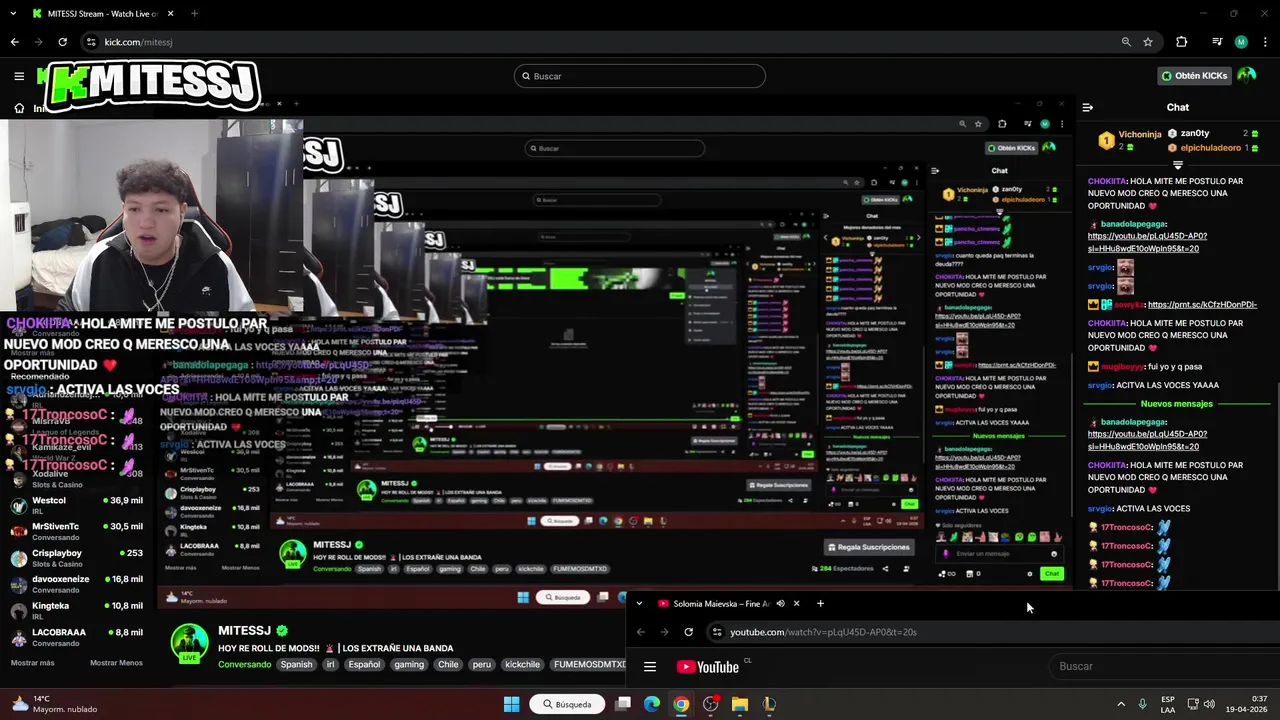Viewport: 1280px width, 720px height.
Task: Select the gaming tag
Action: click(x=409, y=664)
